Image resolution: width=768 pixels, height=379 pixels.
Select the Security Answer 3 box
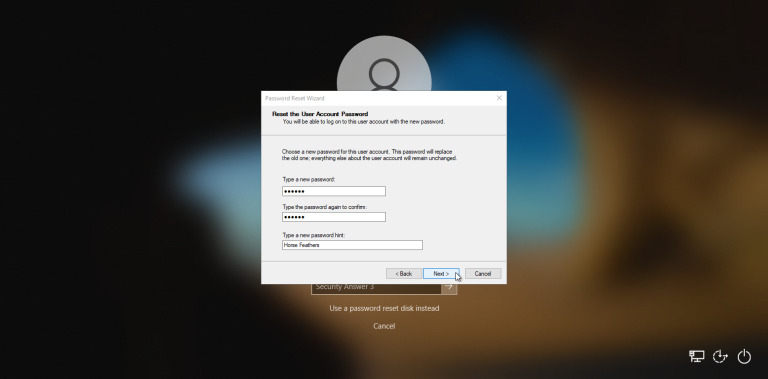(376, 287)
